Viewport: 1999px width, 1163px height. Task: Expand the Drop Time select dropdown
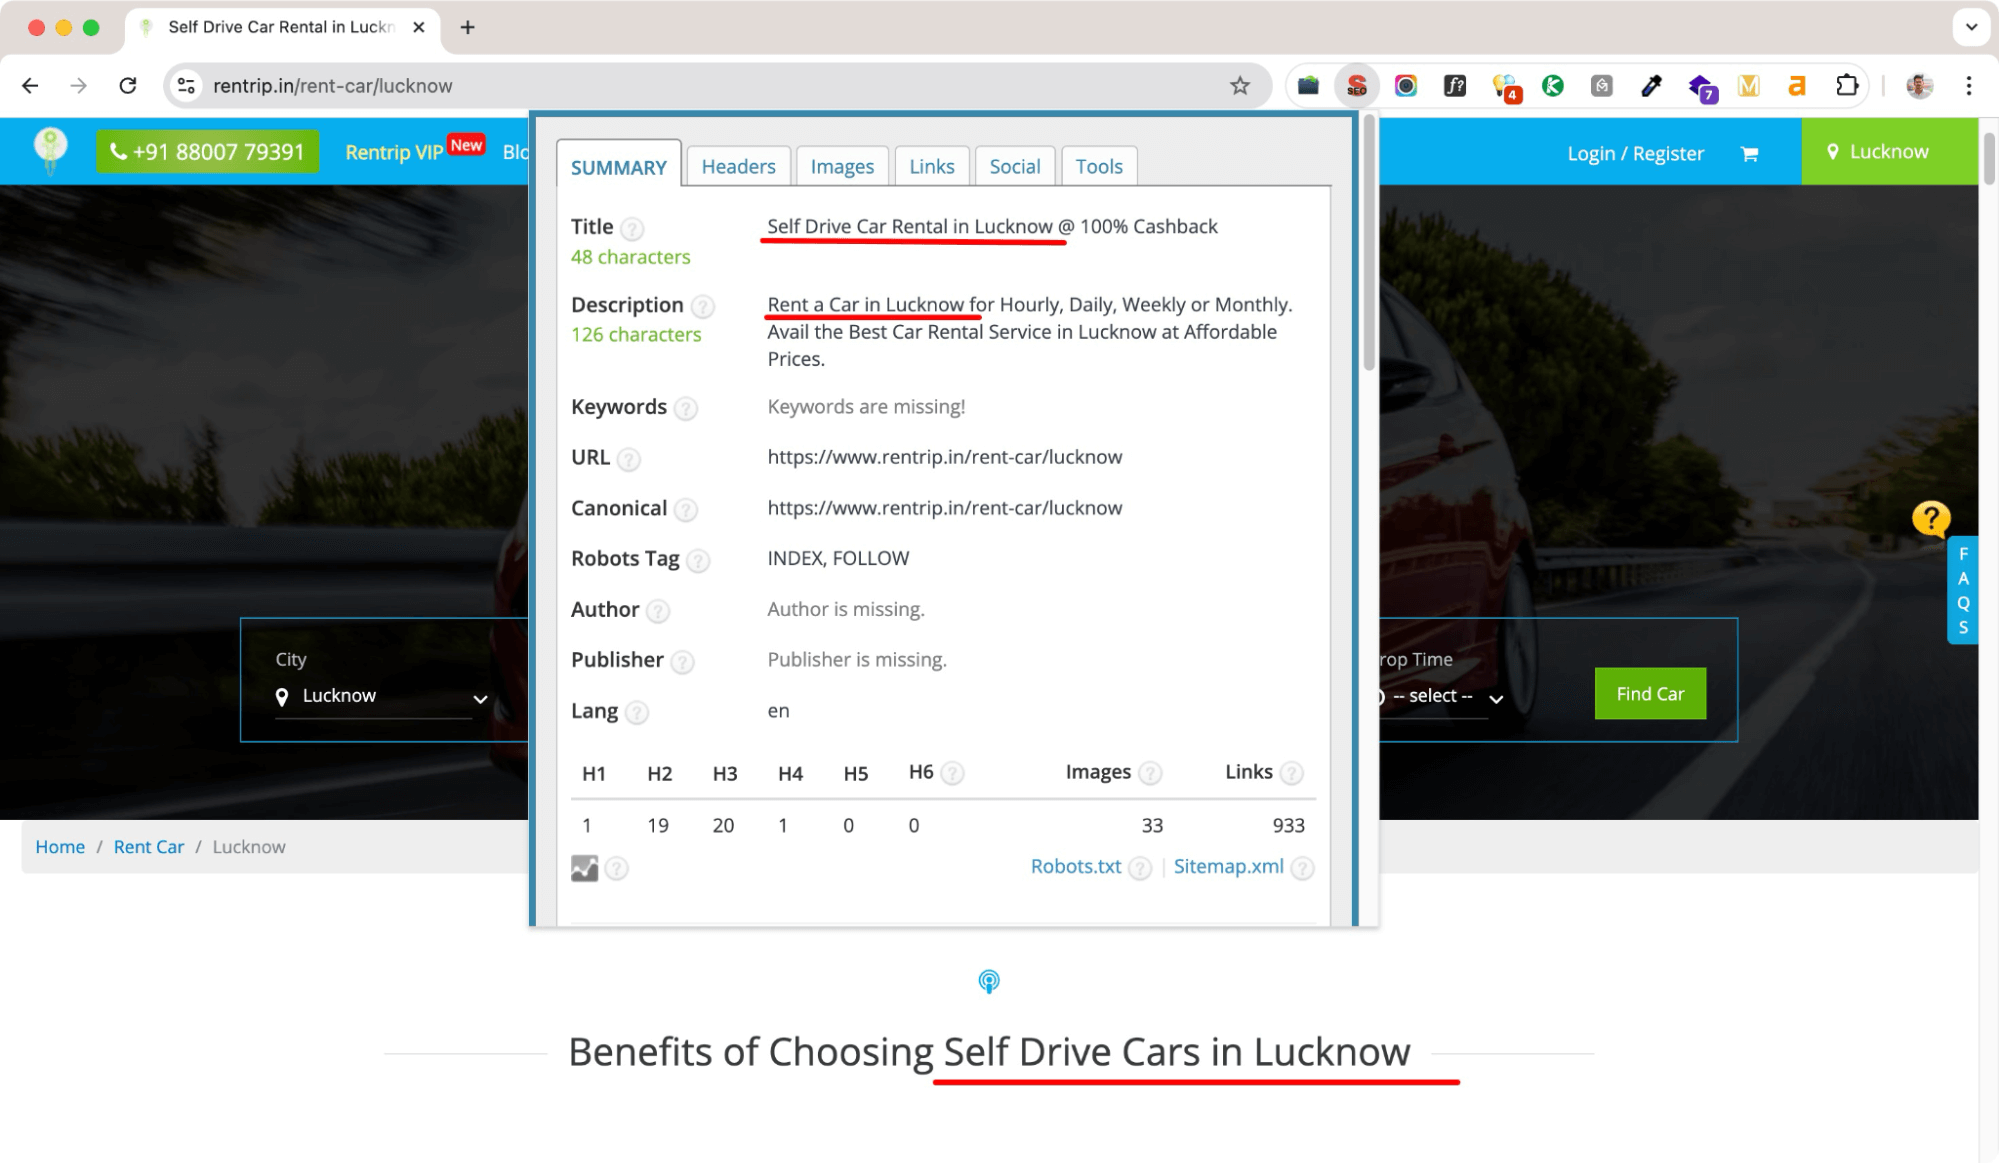pyautogui.click(x=1440, y=696)
